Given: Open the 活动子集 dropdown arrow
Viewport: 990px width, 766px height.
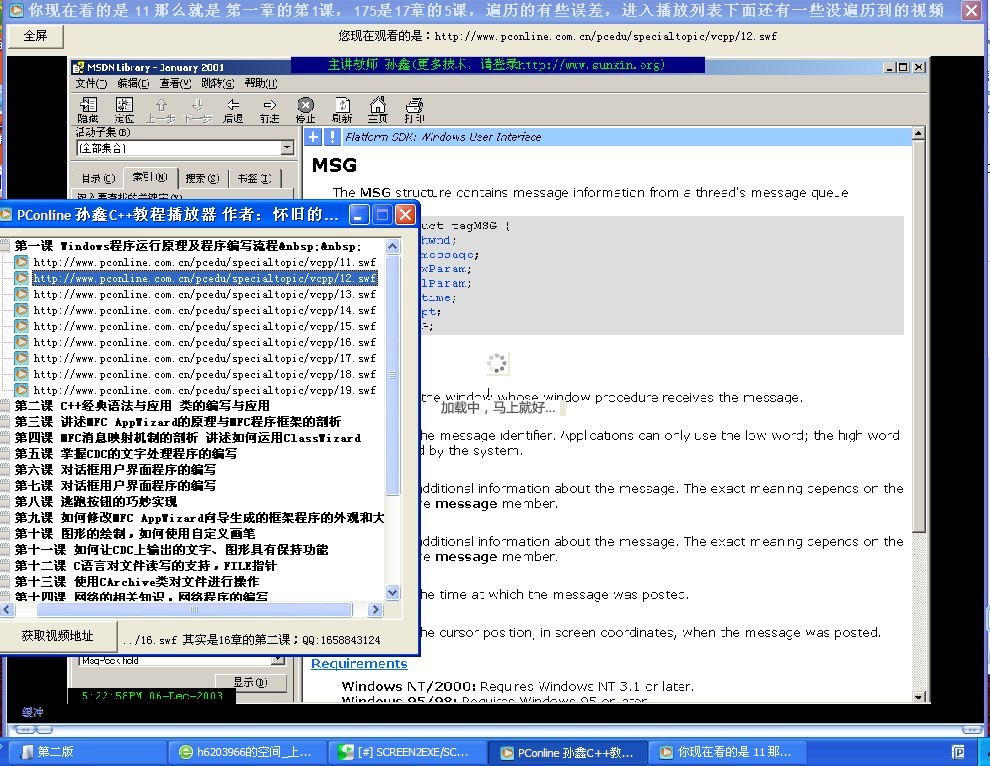Looking at the screenshot, I should click(287, 148).
